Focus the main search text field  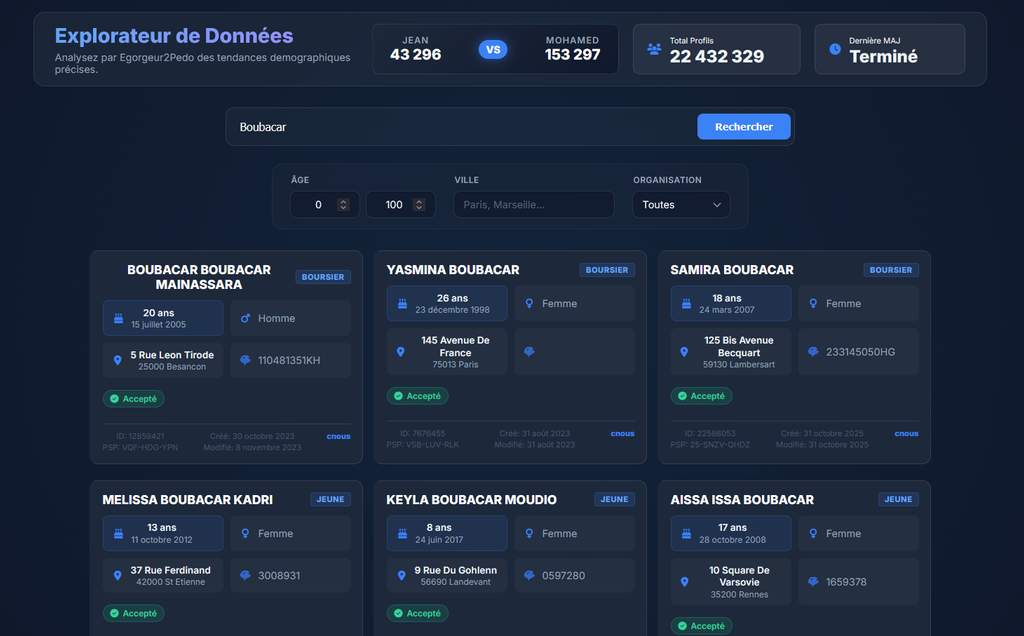460,127
